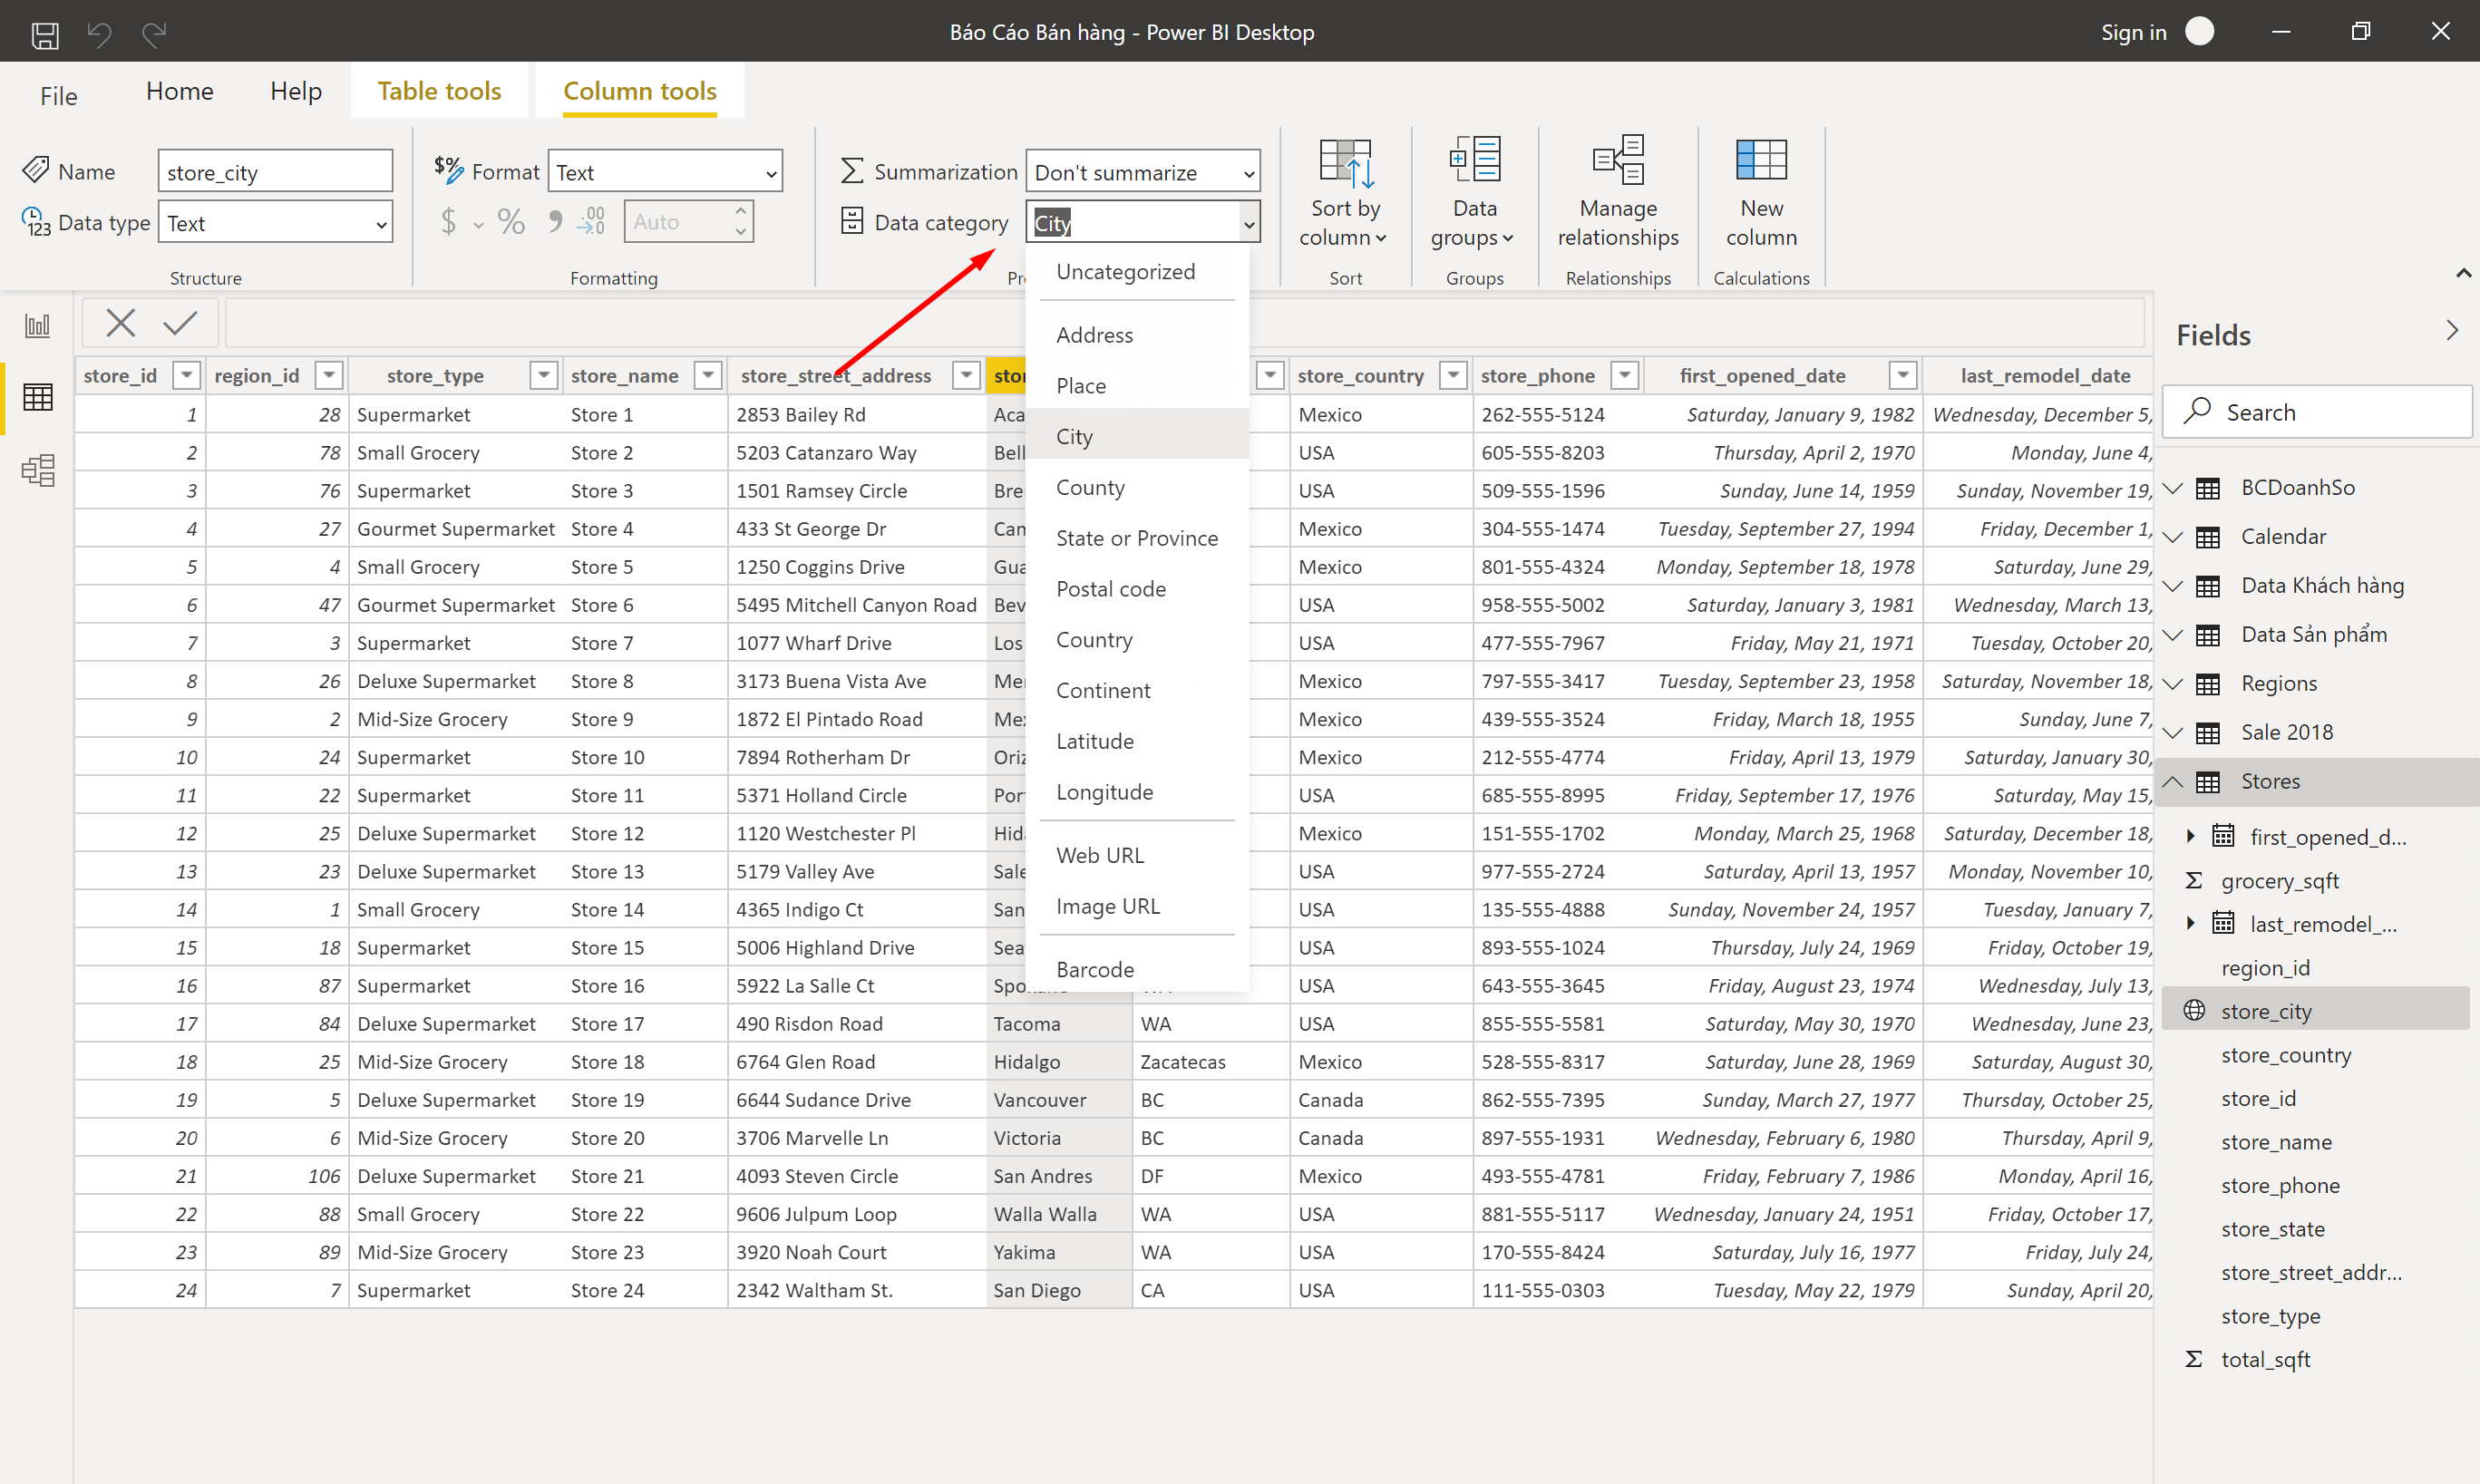Click sigma icon beside total_sqft
The height and width of the screenshot is (1484, 2480).
coord(2194,1359)
